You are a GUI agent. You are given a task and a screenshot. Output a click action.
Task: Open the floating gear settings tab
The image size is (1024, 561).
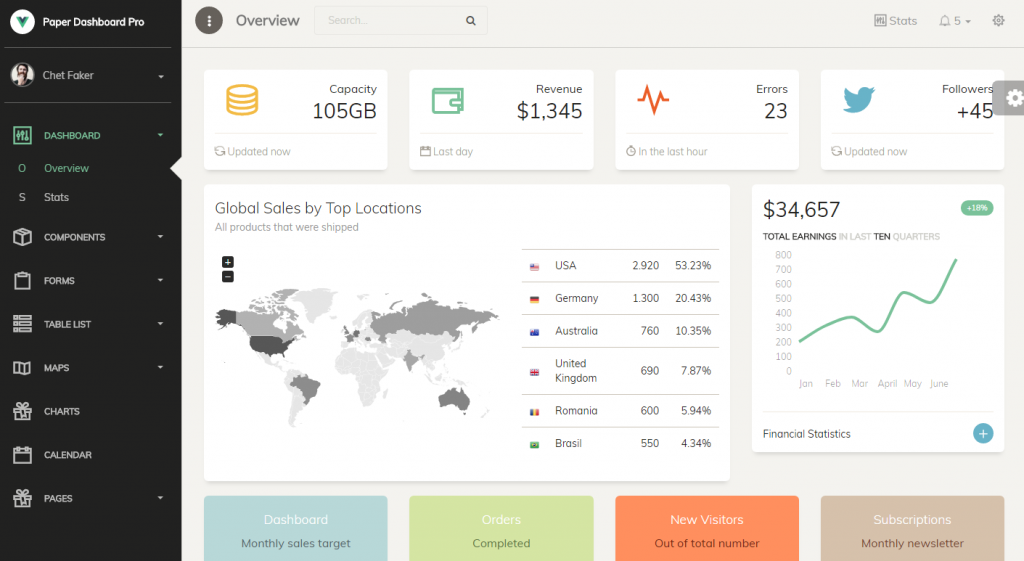pos(1013,97)
